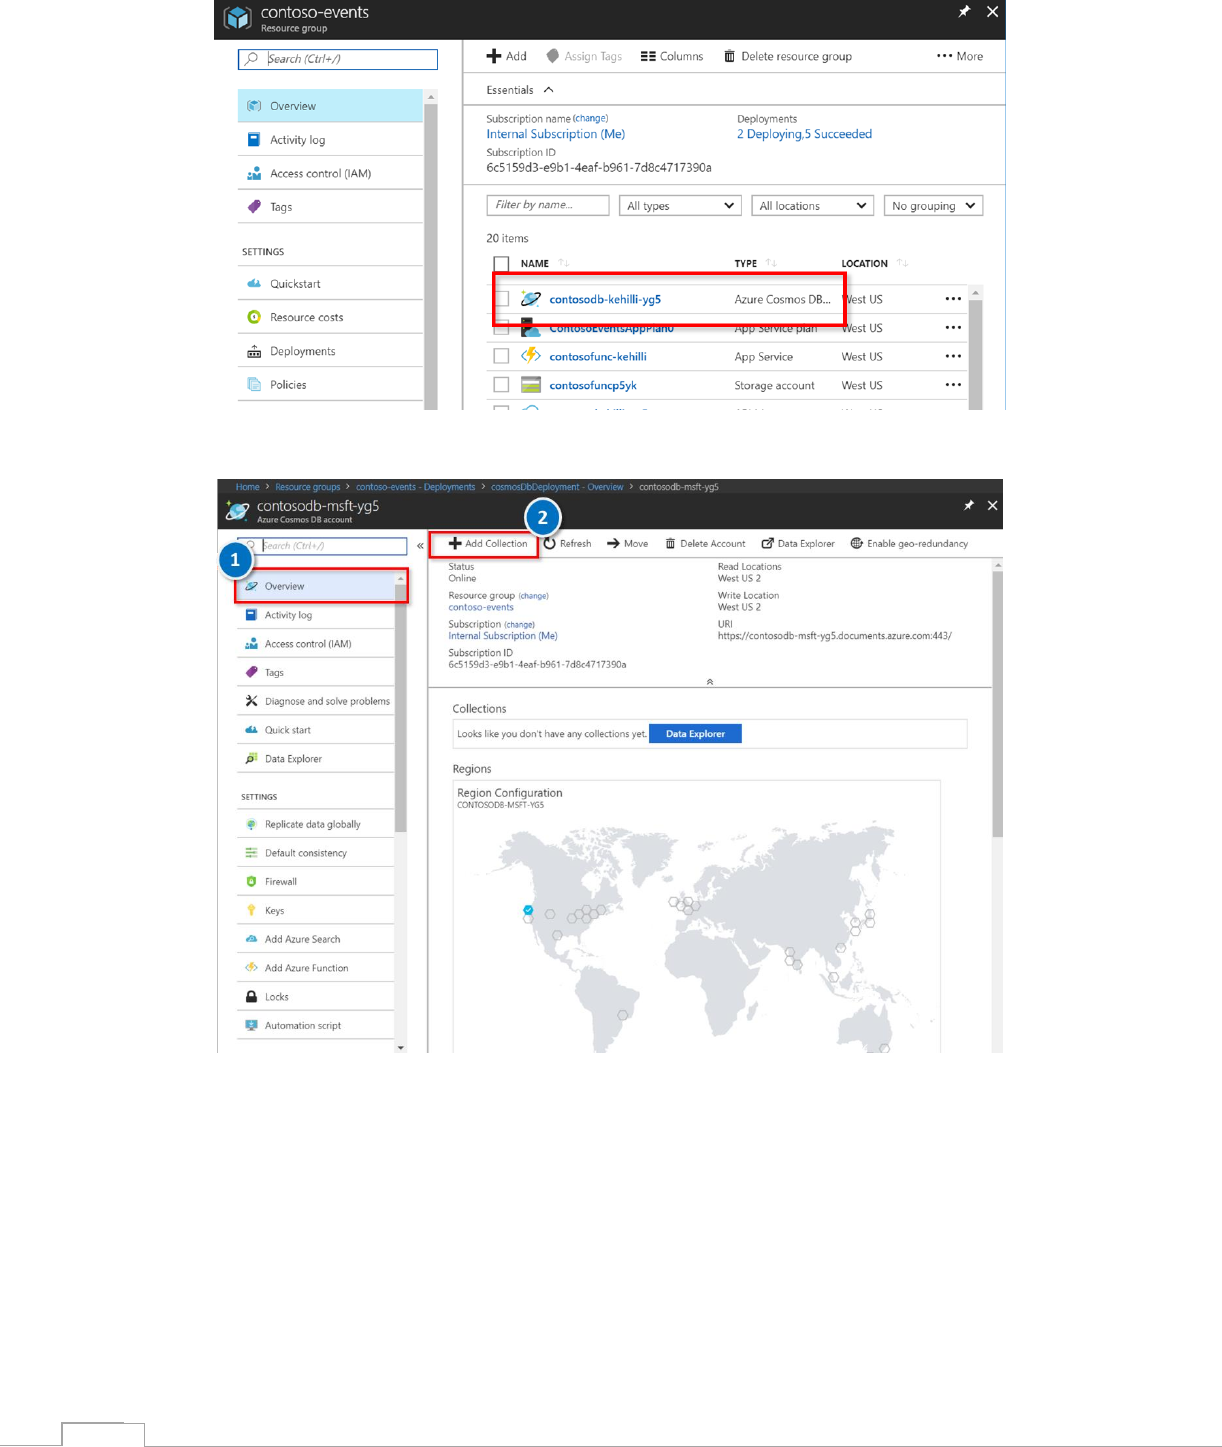This screenshot has height=1447, width=1222.
Task: Click the Add button in resource group toolbar
Action: click(507, 56)
